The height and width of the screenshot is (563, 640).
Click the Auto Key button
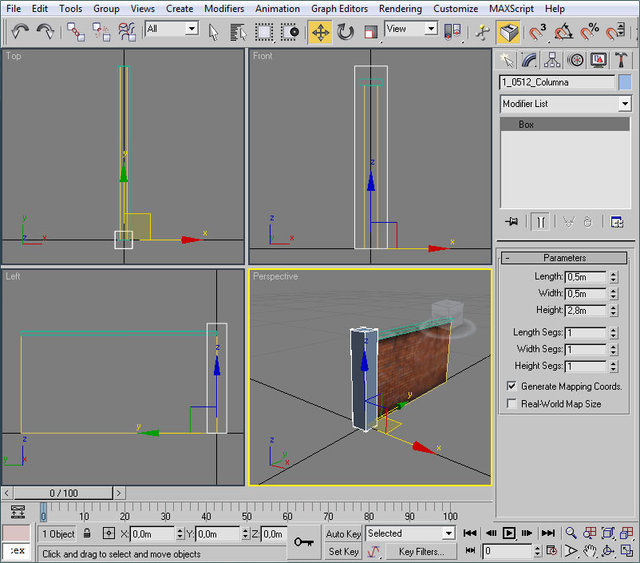tap(343, 534)
